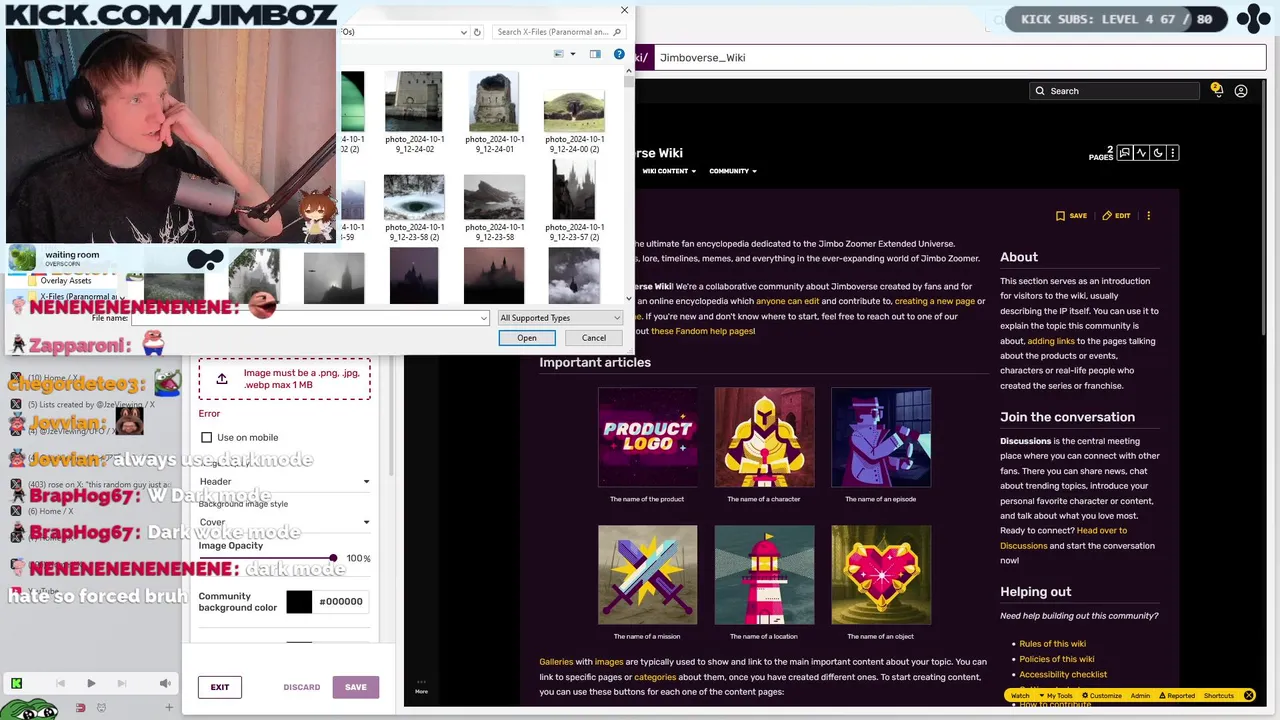
Task: Click the More dots in wiki sidebar
Action: tap(421, 685)
